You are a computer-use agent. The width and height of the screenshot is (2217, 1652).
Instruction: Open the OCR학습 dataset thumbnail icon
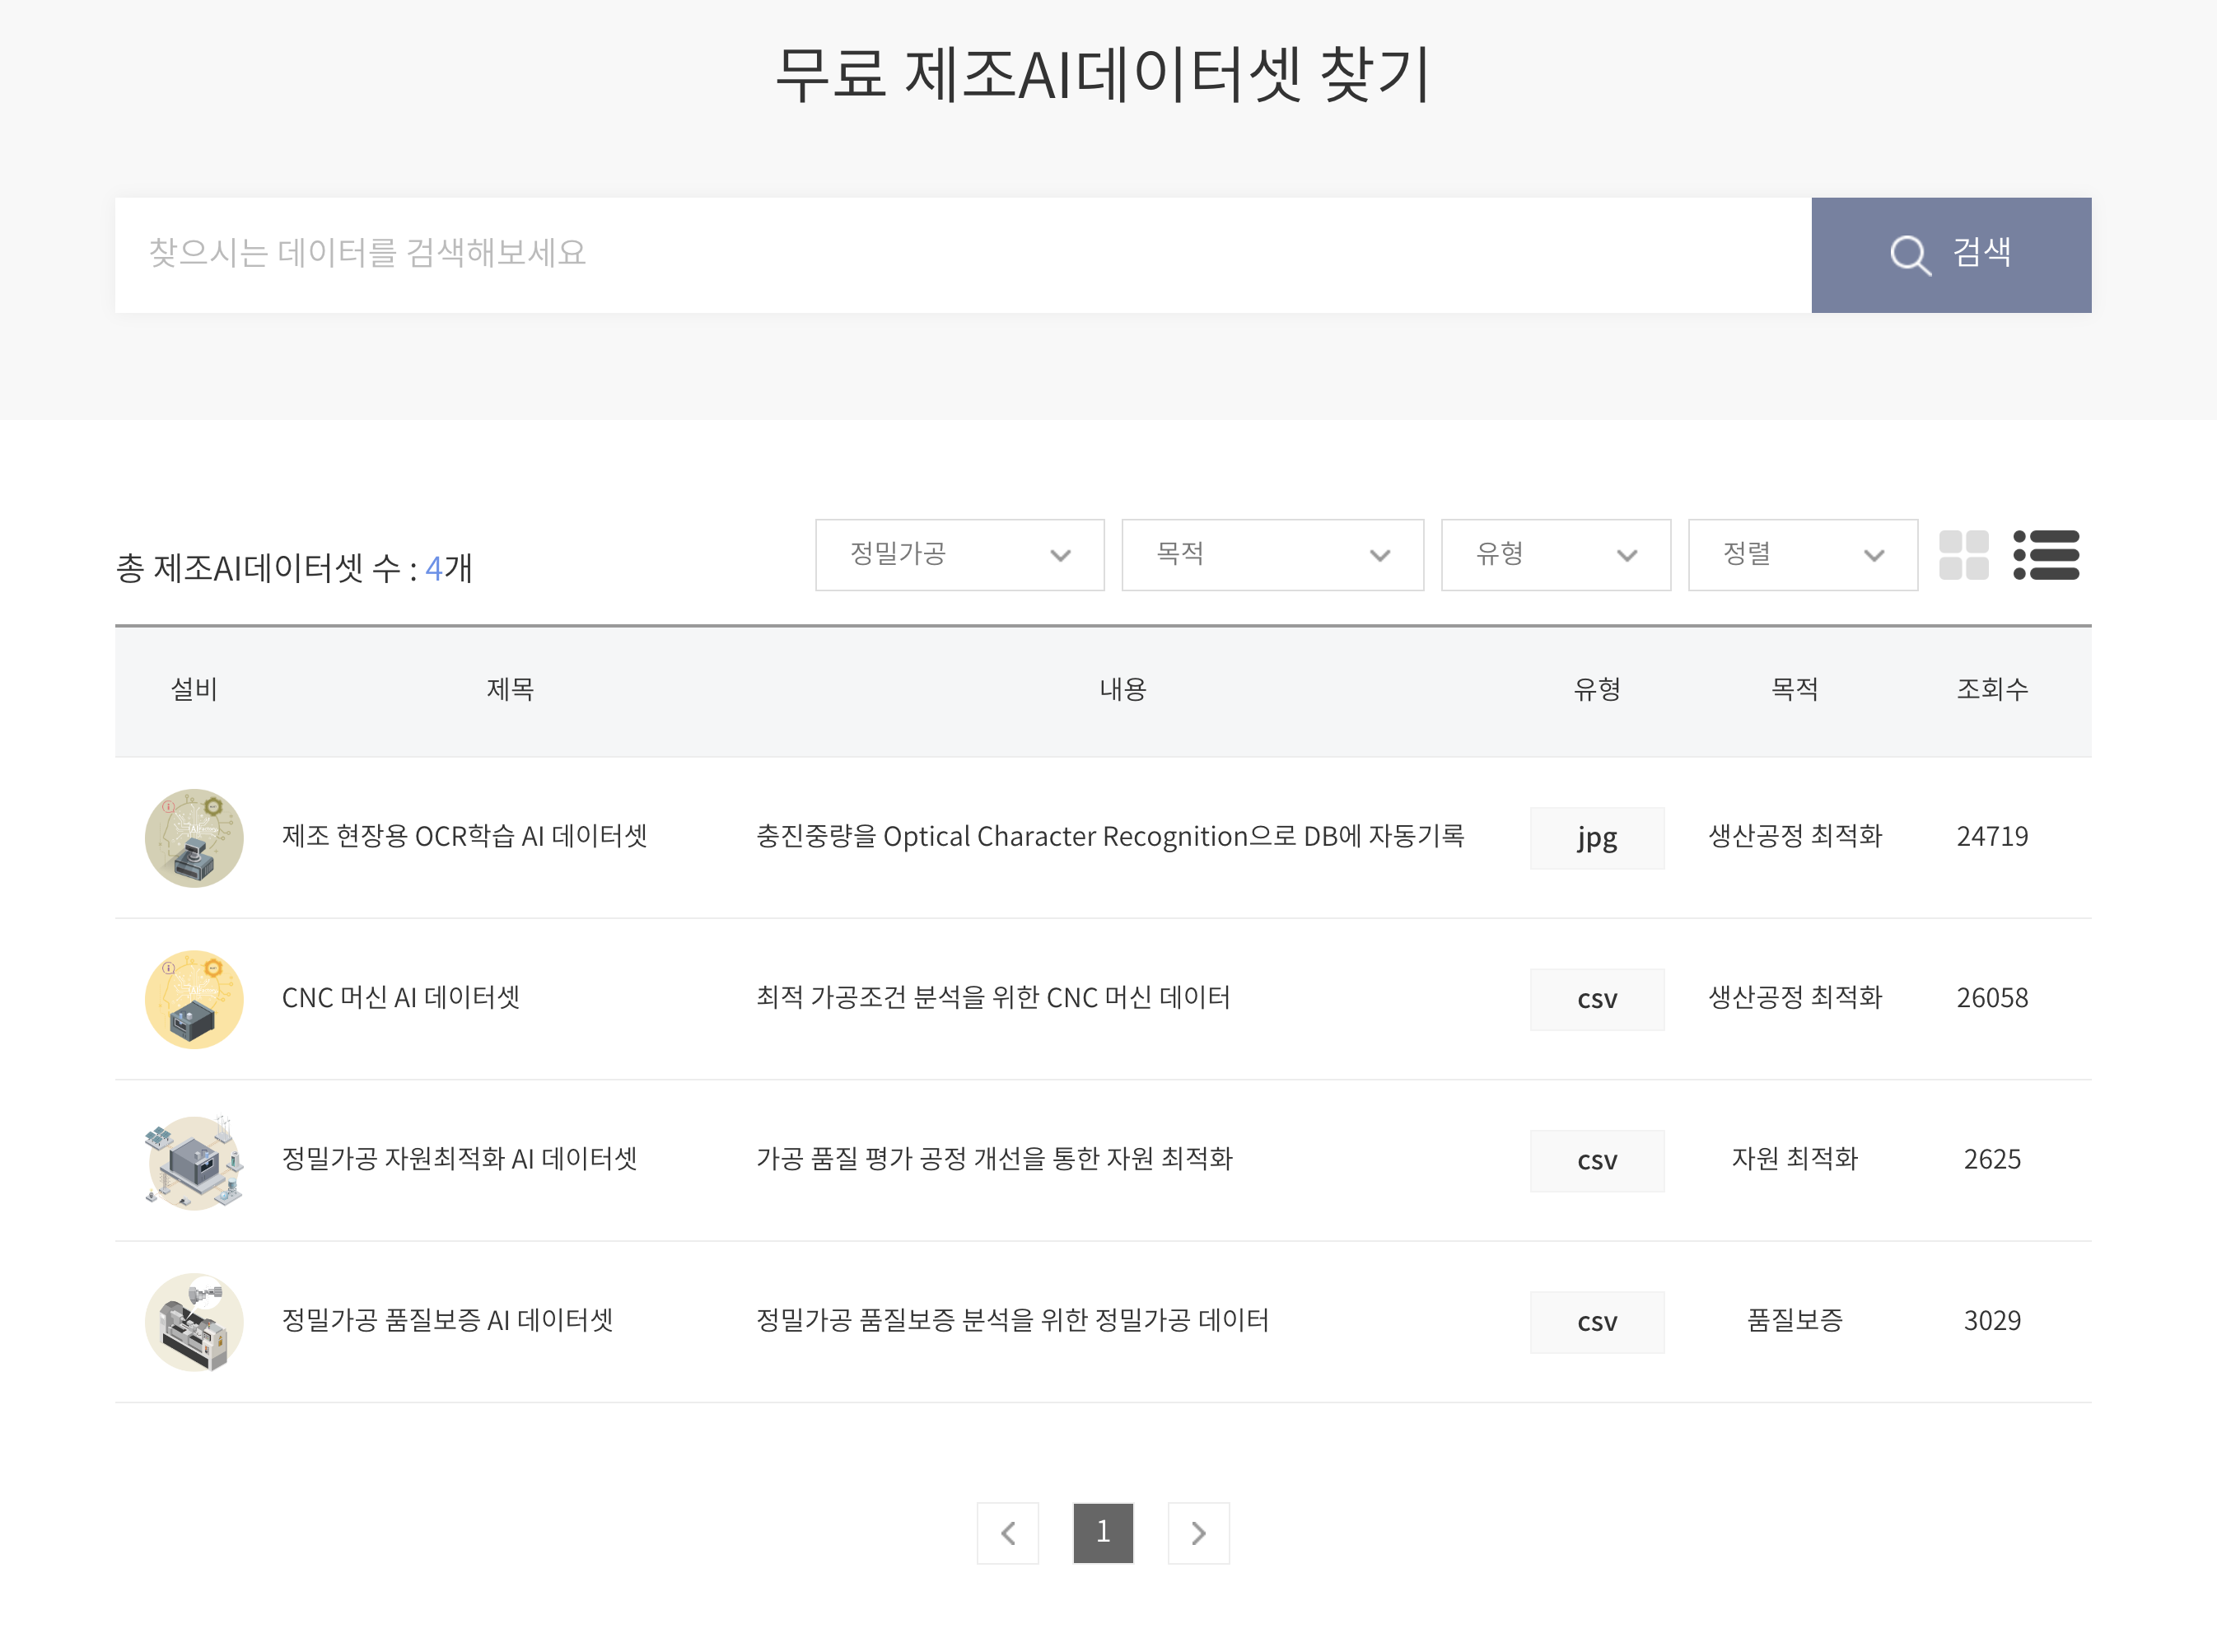(194, 838)
